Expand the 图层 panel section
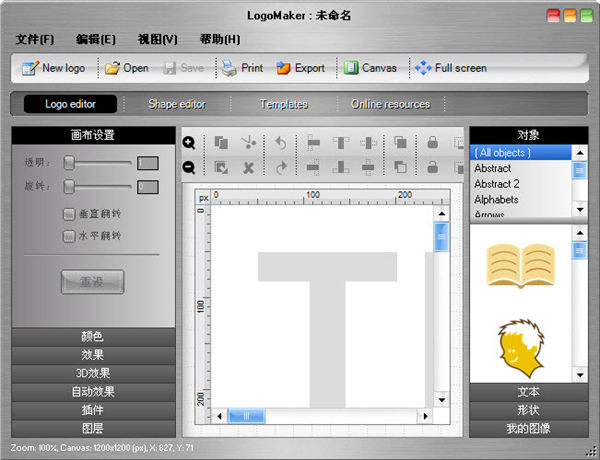The width and height of the screenshot is (600, 460). pyautogui.click(x=92, y=428)
